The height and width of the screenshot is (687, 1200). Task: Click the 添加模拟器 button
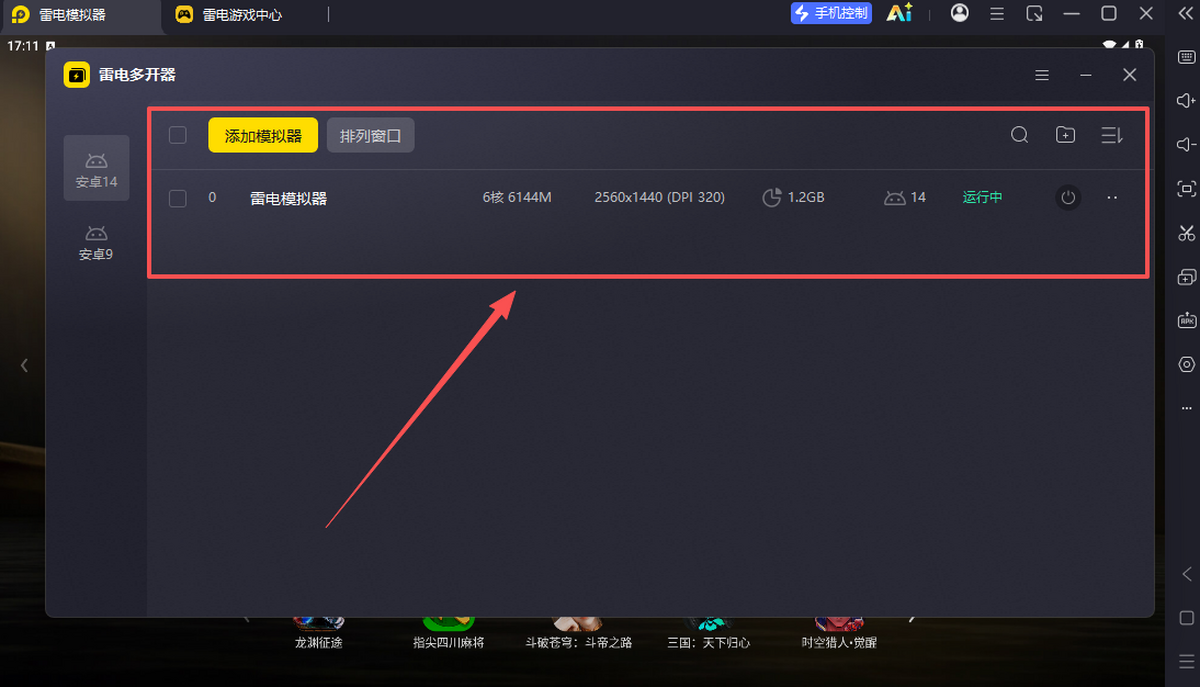click(263, 135)
